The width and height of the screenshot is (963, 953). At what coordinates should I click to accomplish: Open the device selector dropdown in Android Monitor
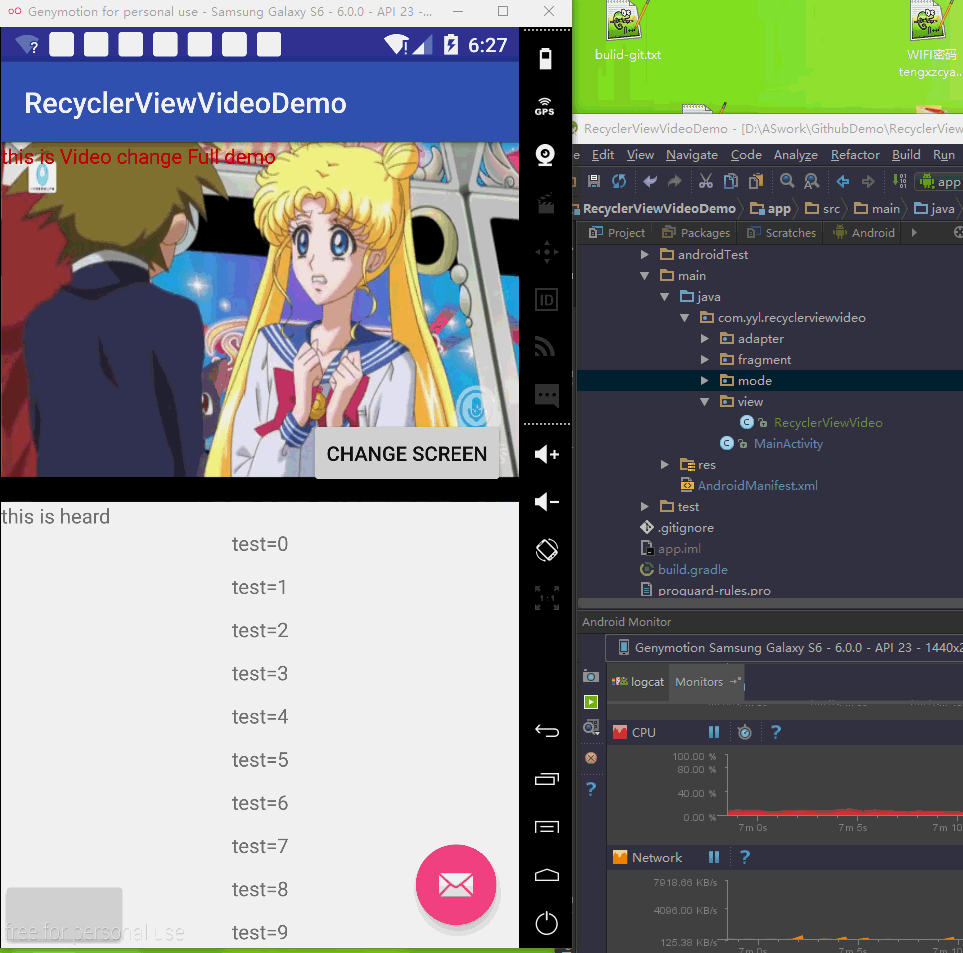tap(784, 648)
